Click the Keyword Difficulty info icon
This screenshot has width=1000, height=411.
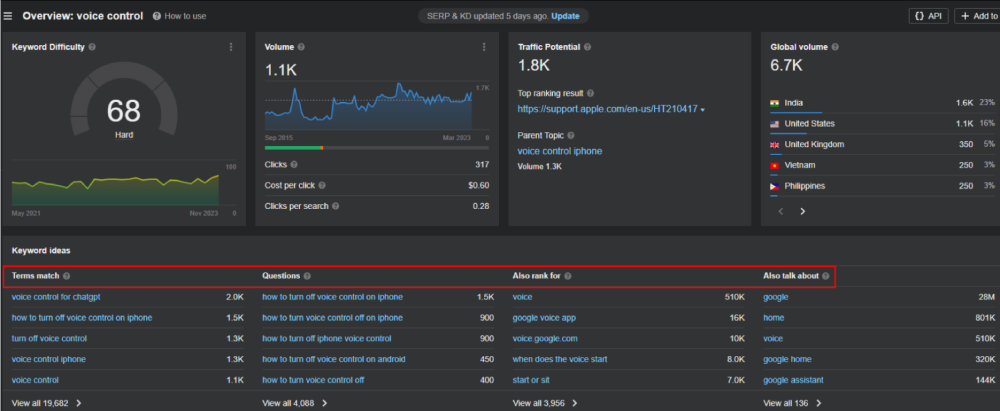pyautogui.click(x=92, y=47)
